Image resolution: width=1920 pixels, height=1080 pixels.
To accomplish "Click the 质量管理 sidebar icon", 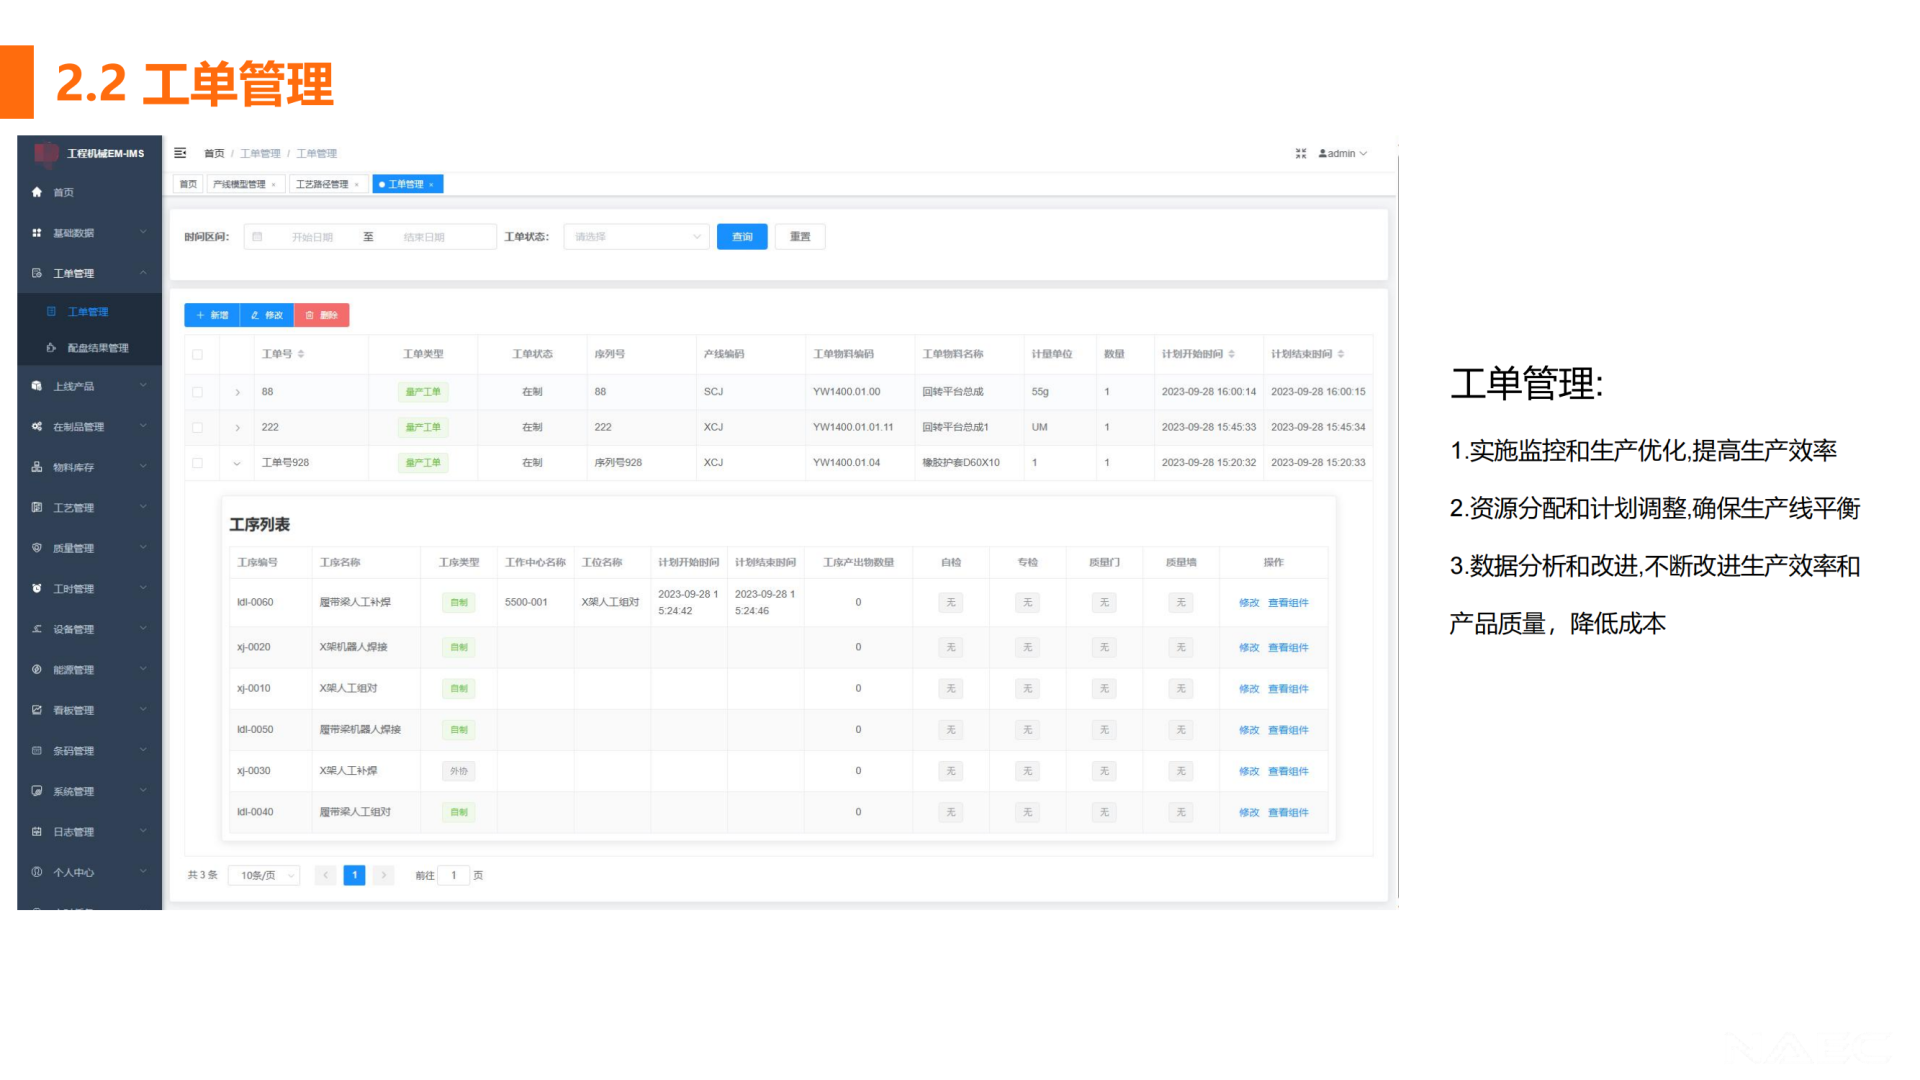I will (x=37, y=548).
